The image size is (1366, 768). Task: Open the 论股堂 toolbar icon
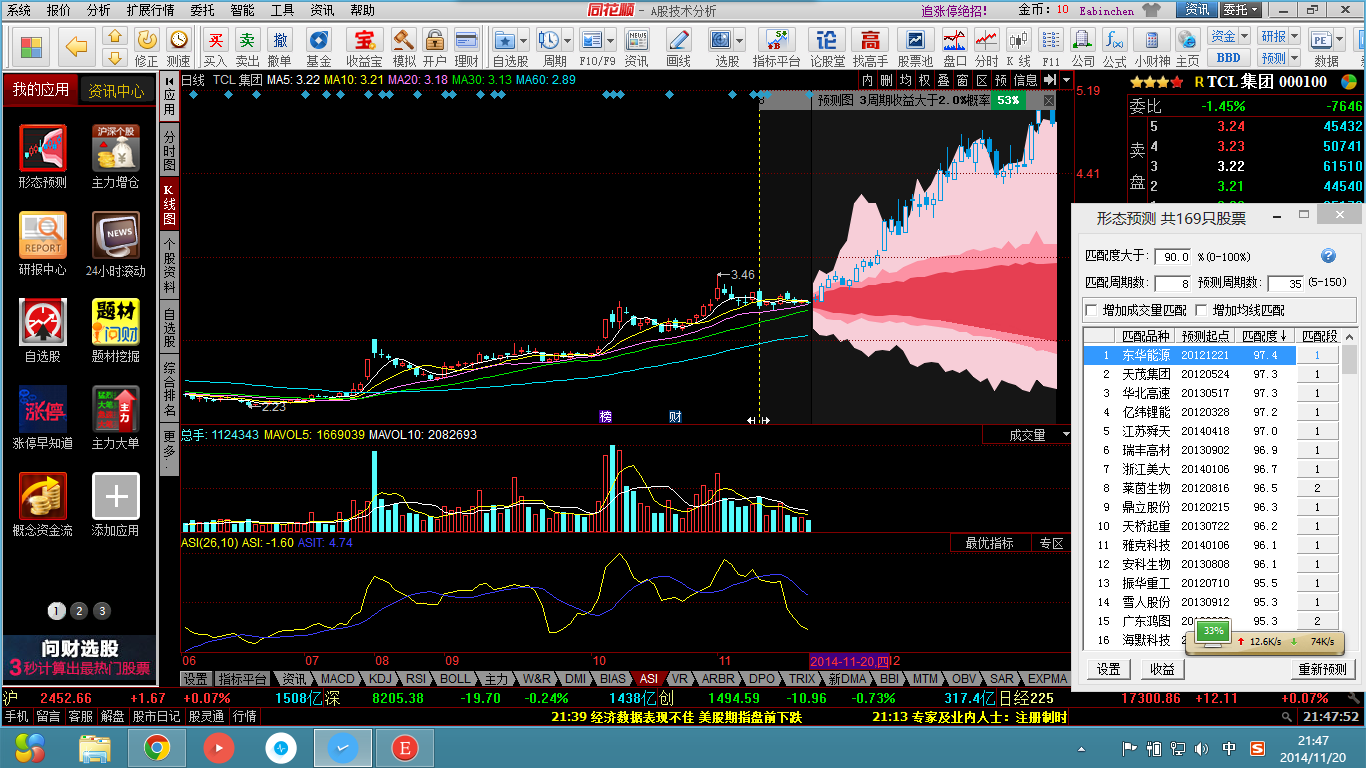point(827,46)
